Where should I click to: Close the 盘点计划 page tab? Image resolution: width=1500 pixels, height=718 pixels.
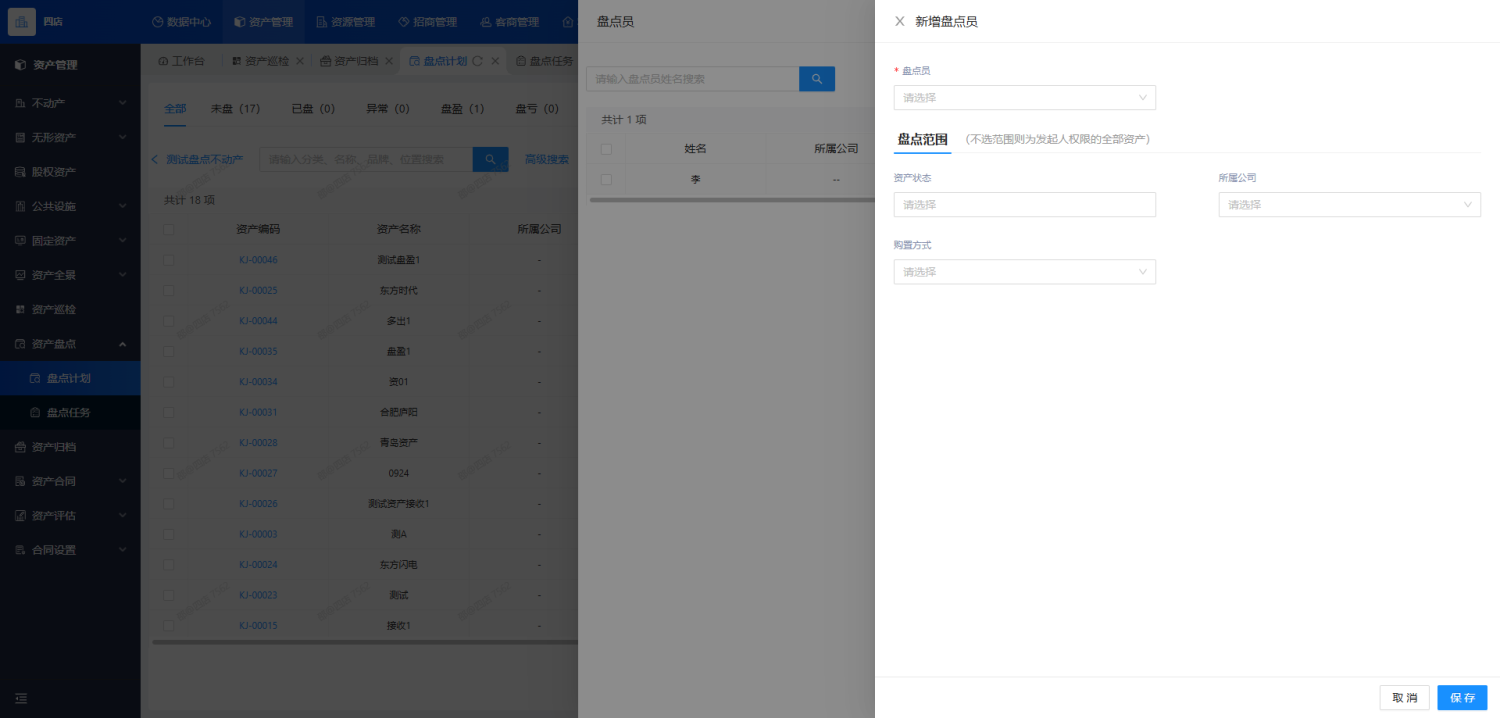(495, 61)
